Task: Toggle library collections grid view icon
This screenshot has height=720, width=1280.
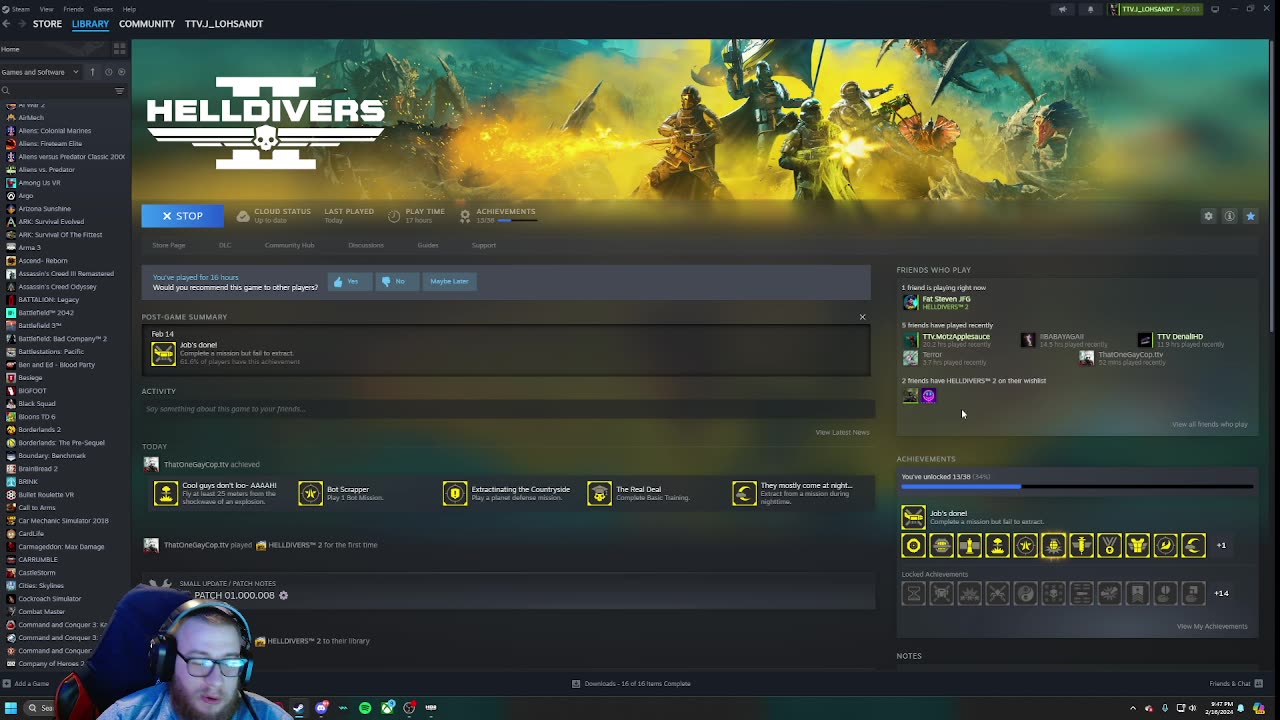Action: 119,48
